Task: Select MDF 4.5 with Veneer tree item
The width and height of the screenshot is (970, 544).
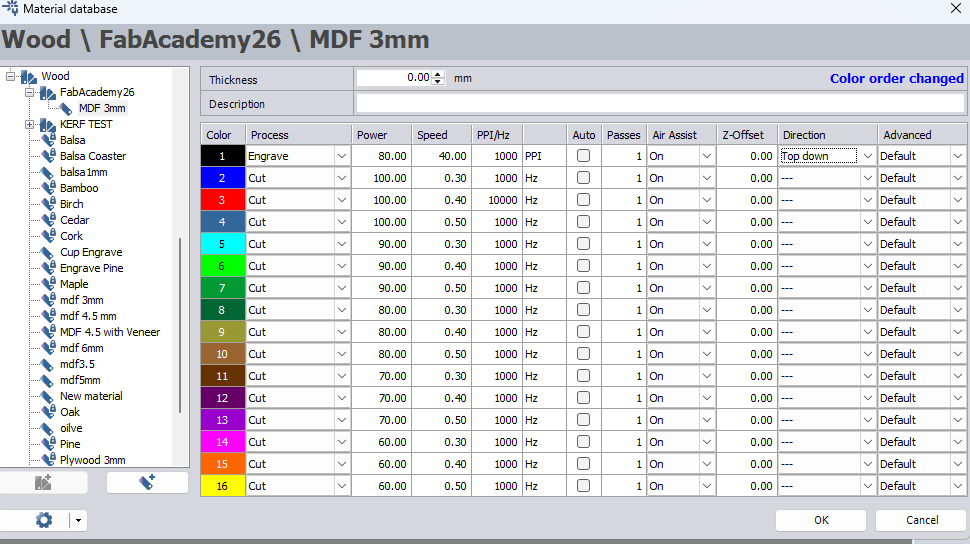Action: click(110, 332)
